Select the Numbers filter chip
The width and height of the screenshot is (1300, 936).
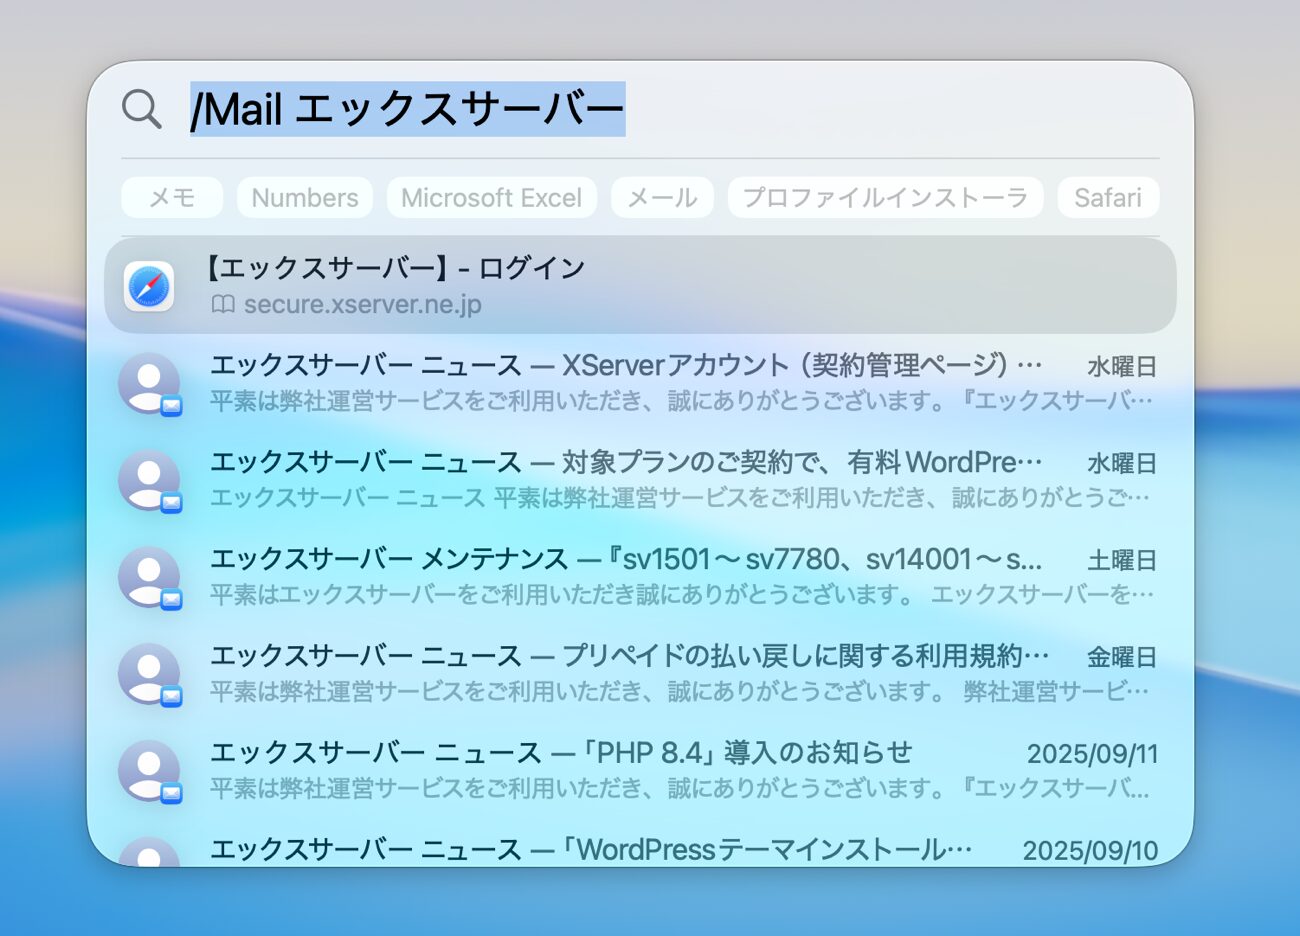[304, 198]
